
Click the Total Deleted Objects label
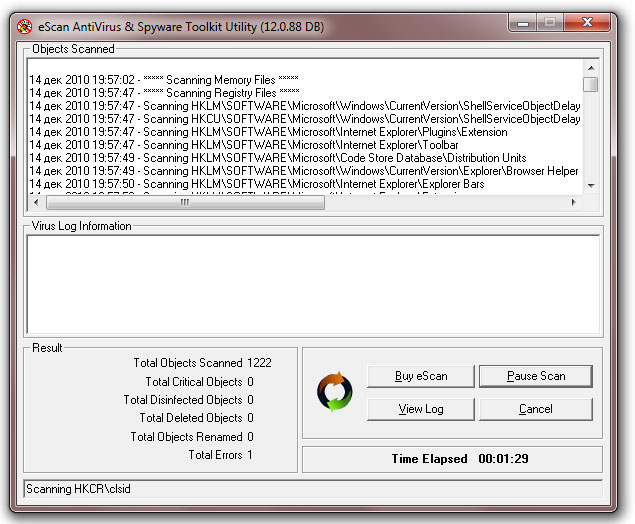coord(191,417)
